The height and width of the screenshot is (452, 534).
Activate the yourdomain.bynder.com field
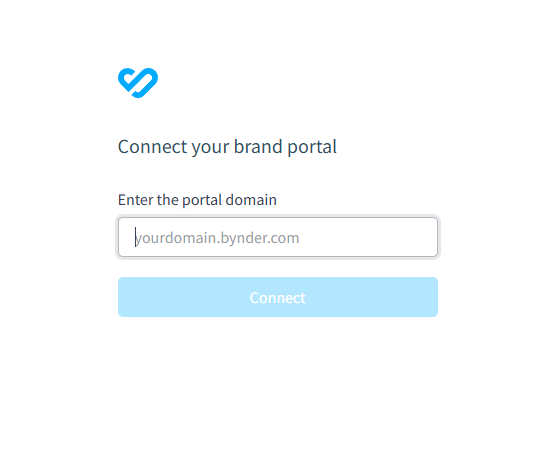(x=278, y=237)
